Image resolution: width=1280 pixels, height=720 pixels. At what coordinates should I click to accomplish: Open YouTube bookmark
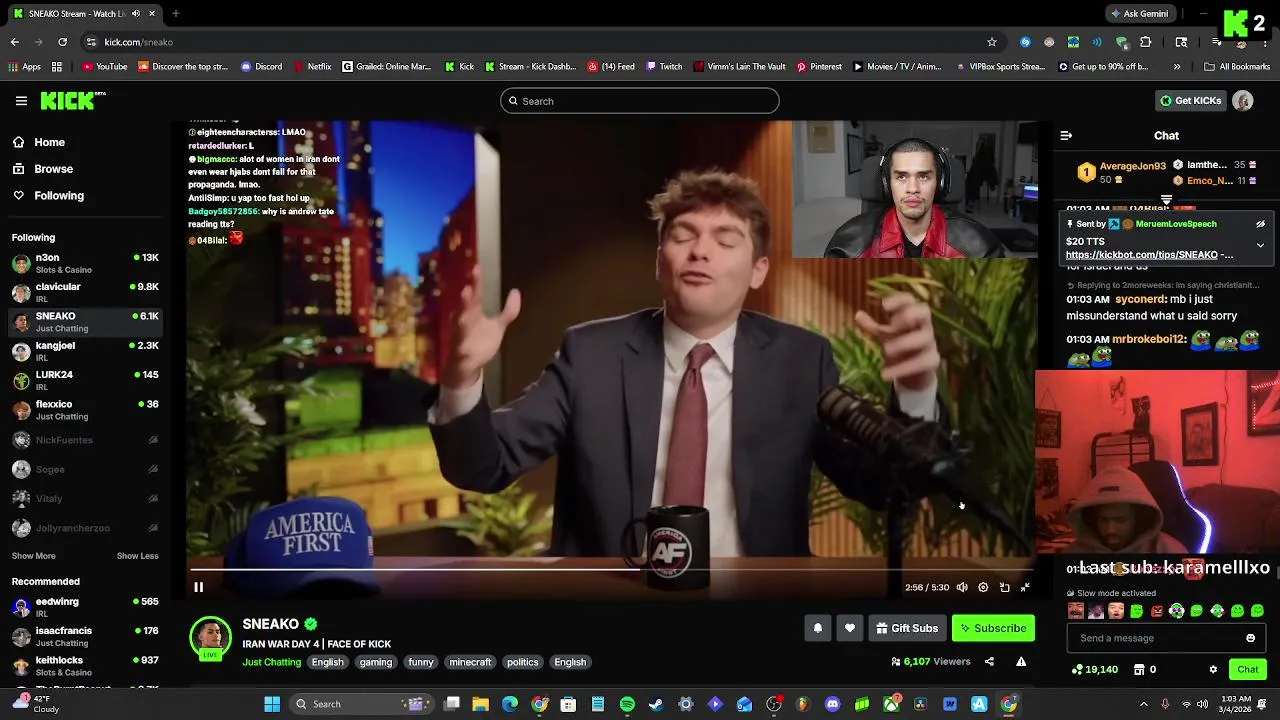click(105, 67)
